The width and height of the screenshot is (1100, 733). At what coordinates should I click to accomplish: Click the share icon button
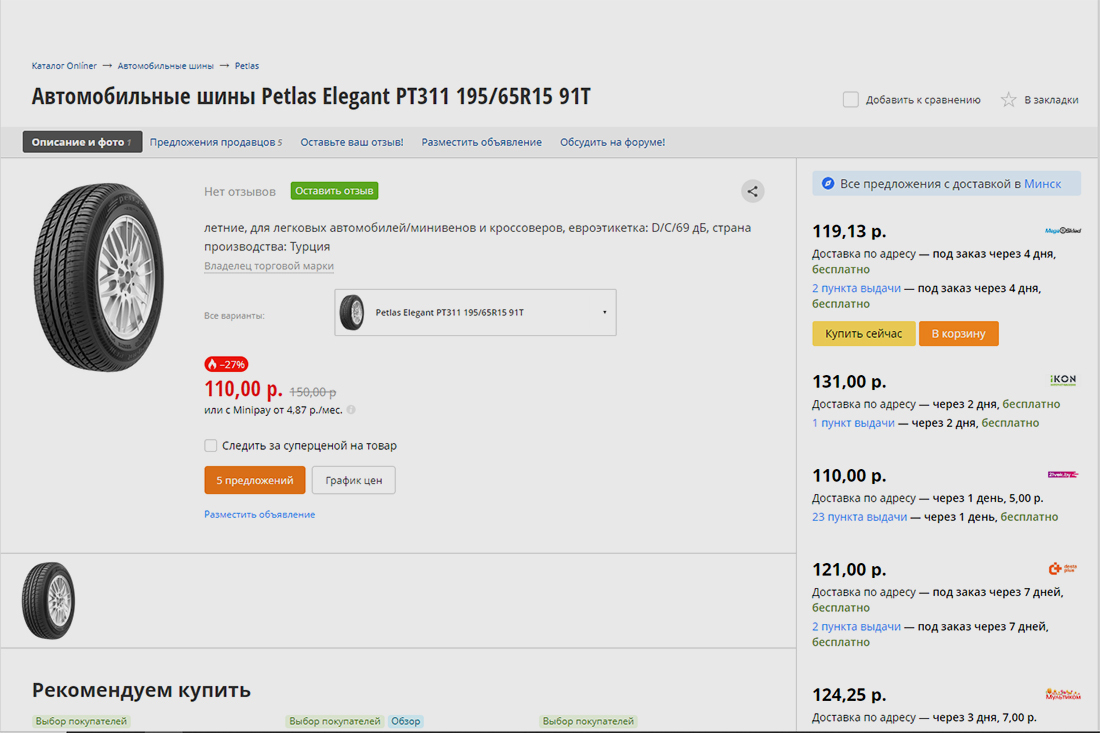click(x=752, y=191)
